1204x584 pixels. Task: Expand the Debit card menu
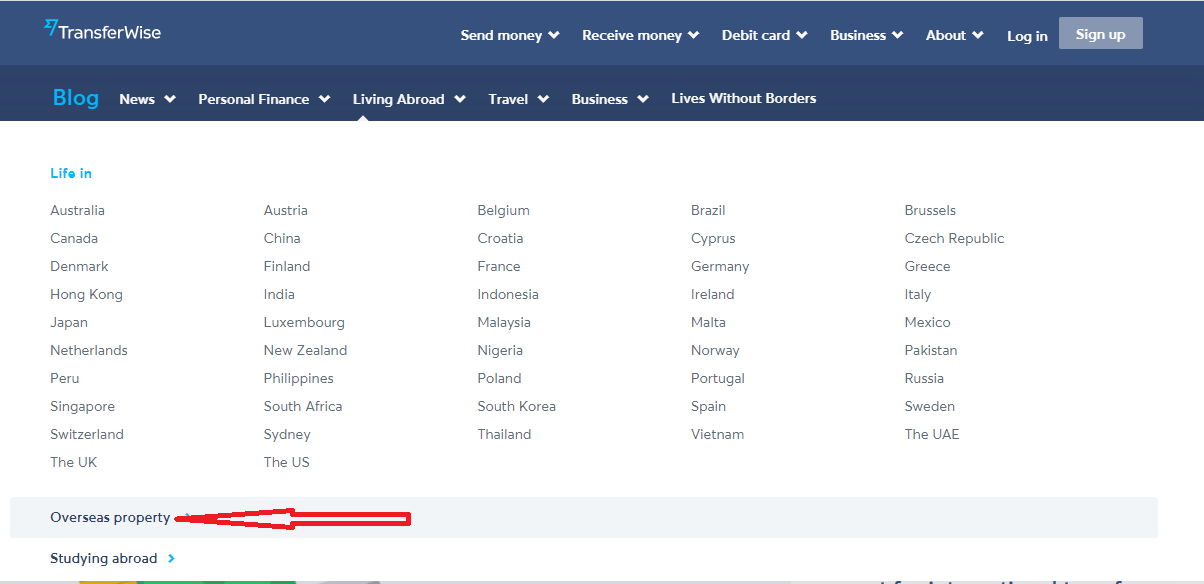(764, 35)
